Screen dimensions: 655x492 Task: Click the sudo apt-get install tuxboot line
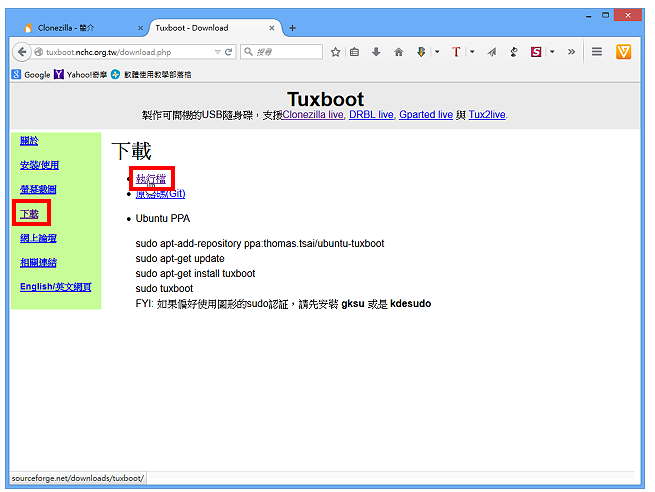[x=195, y=274]
